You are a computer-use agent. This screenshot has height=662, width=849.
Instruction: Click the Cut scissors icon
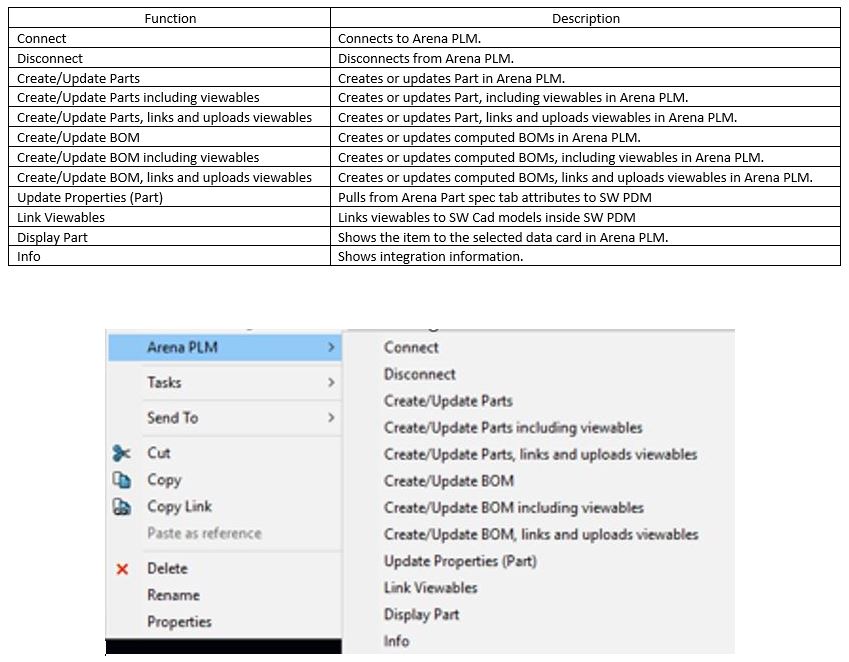coord(122,453)
